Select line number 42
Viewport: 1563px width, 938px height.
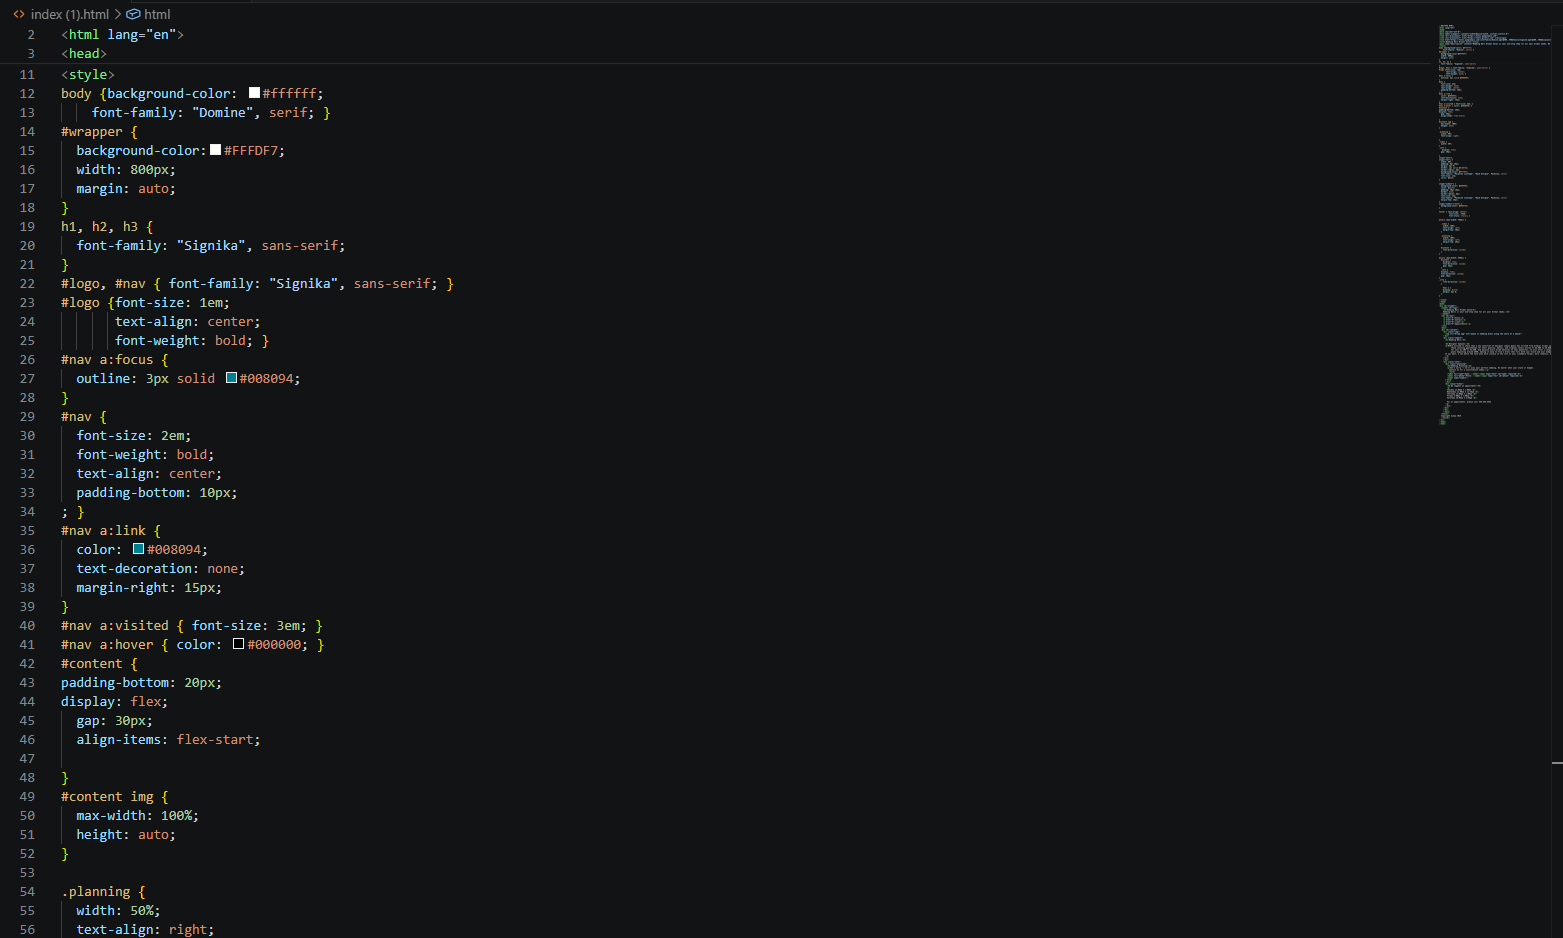pos(27,663)
